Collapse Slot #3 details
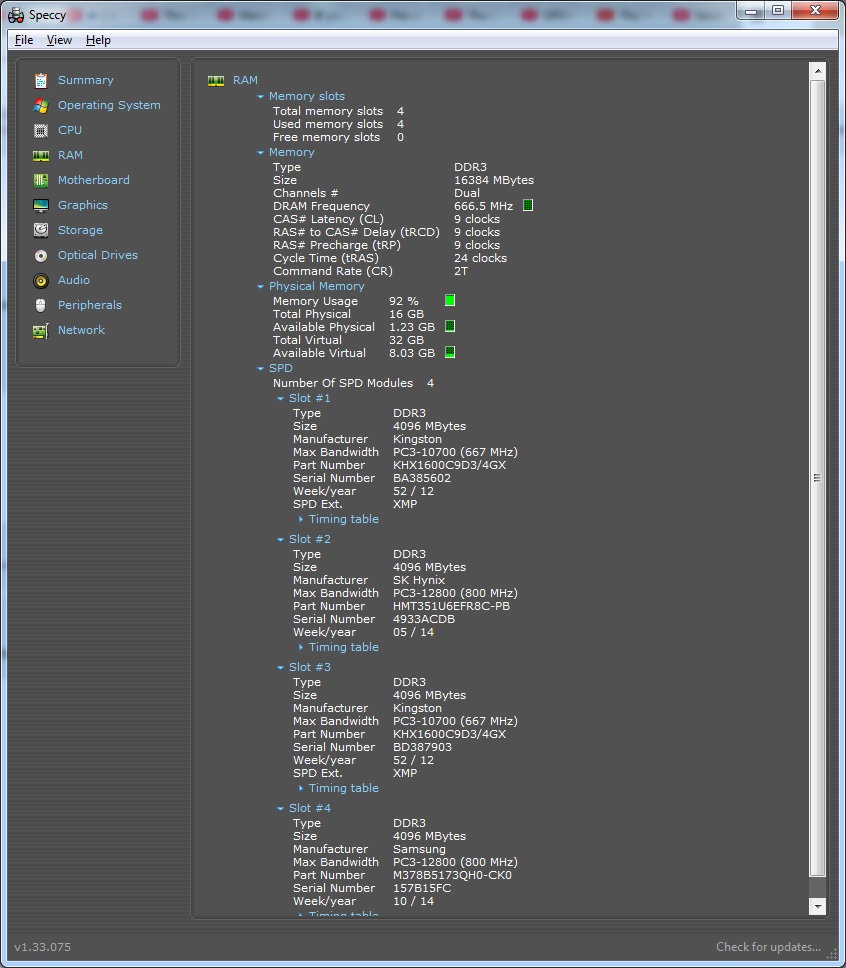Viewport: 846px width, 968px height. pos(280,667)
